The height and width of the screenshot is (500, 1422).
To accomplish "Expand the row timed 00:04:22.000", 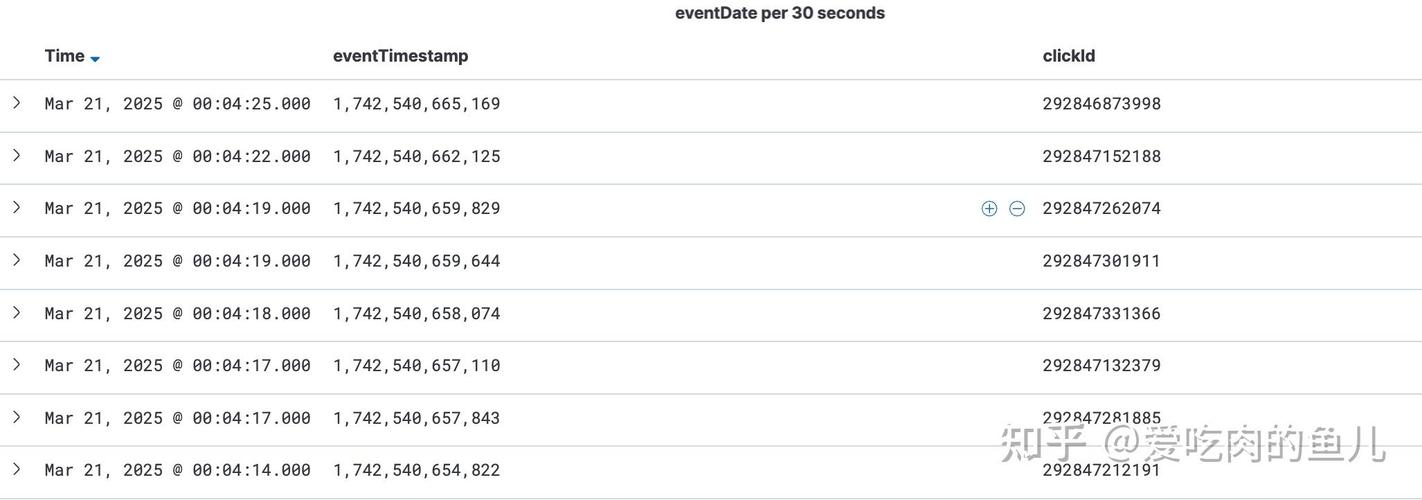I will pos(16,156).
